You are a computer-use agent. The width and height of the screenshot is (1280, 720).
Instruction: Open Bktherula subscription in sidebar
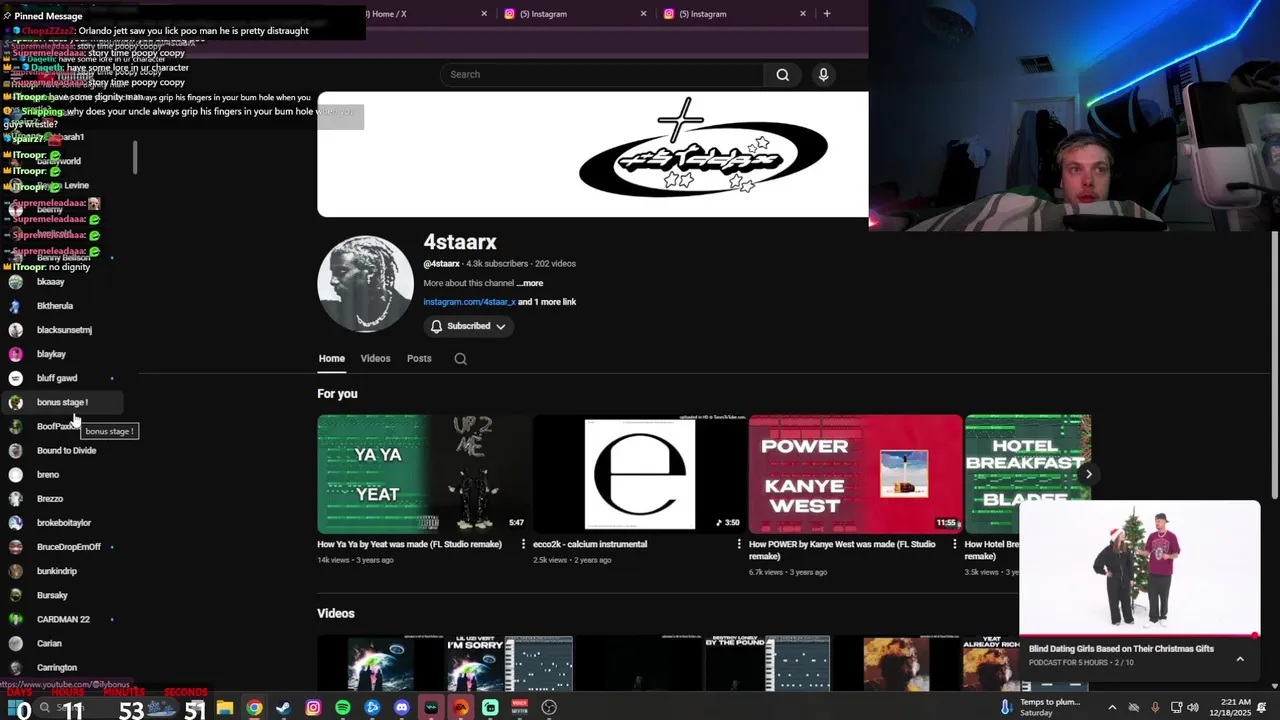62,306
